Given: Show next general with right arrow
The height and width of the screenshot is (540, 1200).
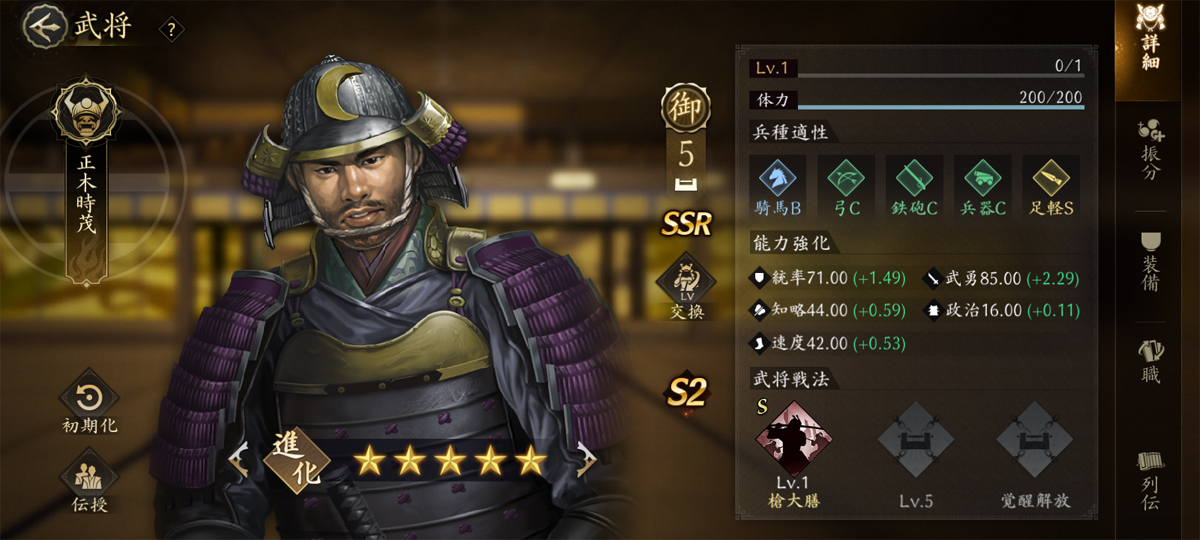Looking at the screenshot, I should tap(586, 459).
